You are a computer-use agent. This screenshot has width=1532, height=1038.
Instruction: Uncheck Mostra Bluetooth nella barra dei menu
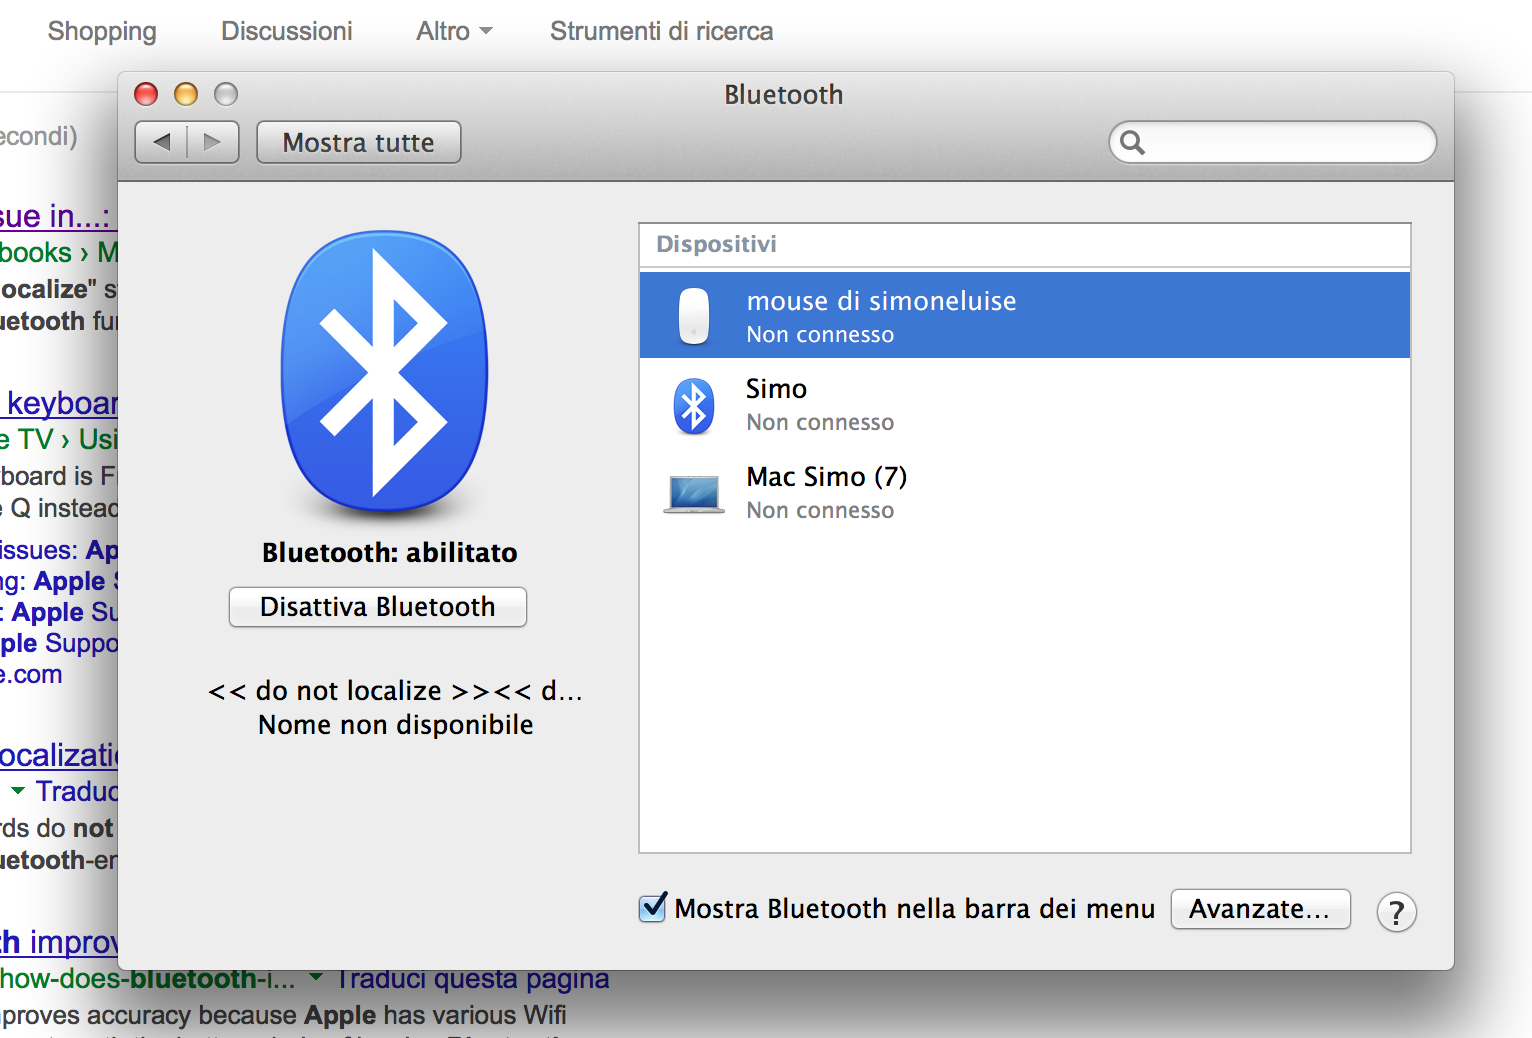(x=653, y=908)
